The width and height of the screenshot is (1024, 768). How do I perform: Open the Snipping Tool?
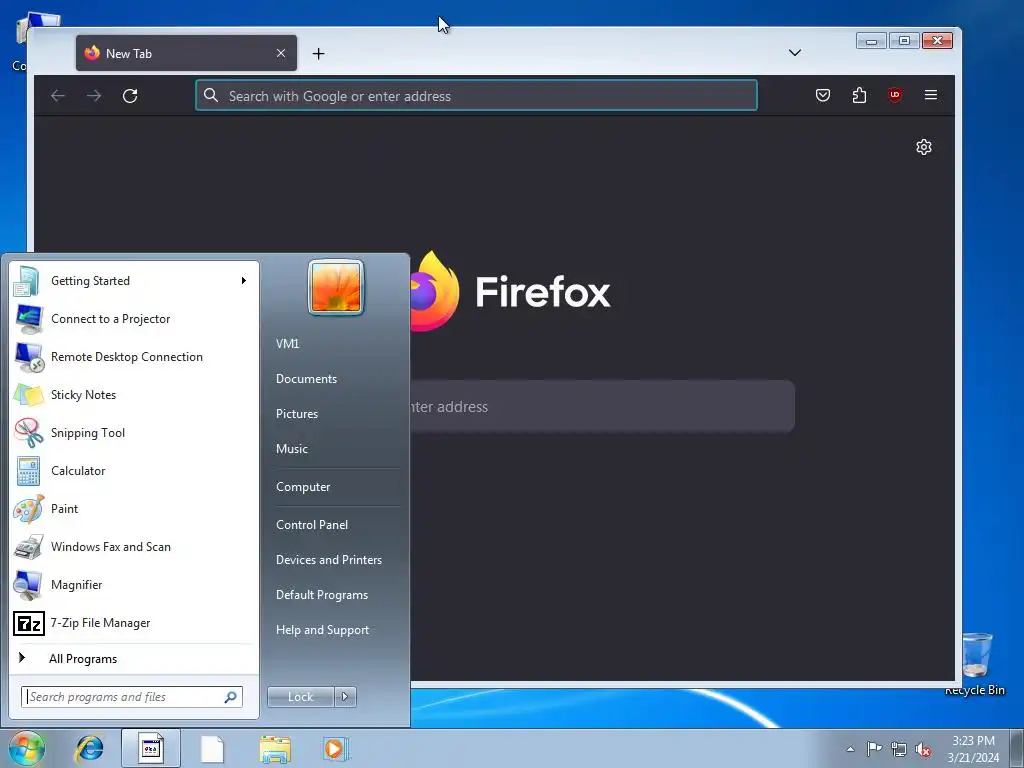point(134,432)
